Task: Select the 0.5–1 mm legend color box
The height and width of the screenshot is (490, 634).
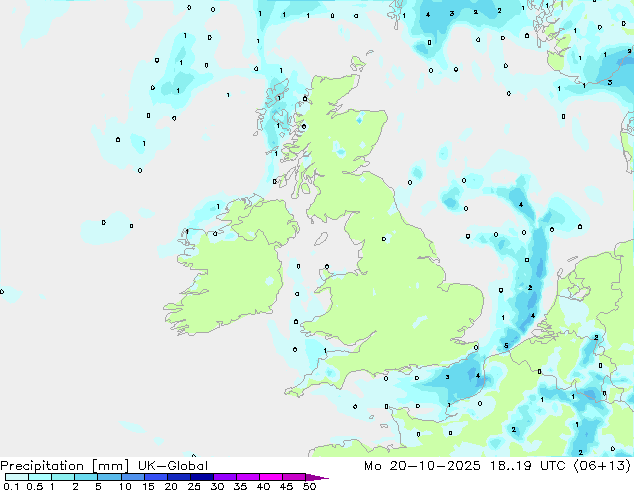Action: (x=40, y=477)
